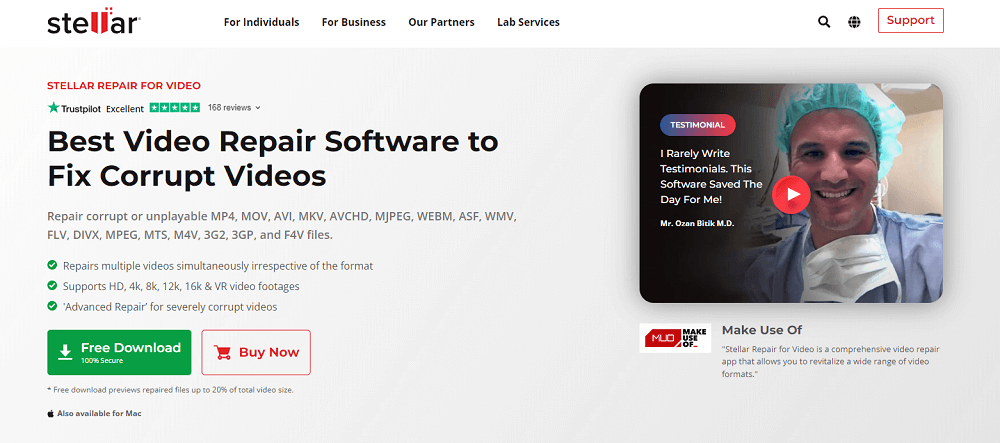
Task: Open the Our Partners menu
Action: point(441,22)
